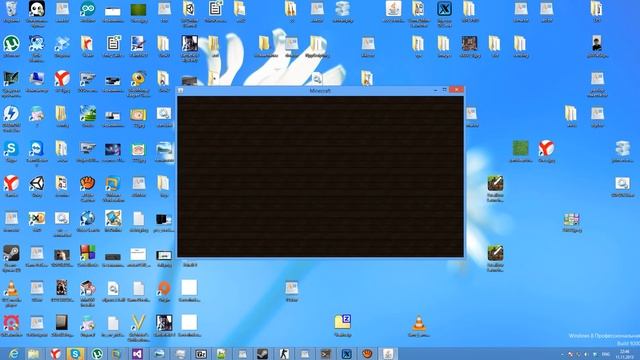
Task: Click the Minecraft window title bar
Action: point(320,91)
